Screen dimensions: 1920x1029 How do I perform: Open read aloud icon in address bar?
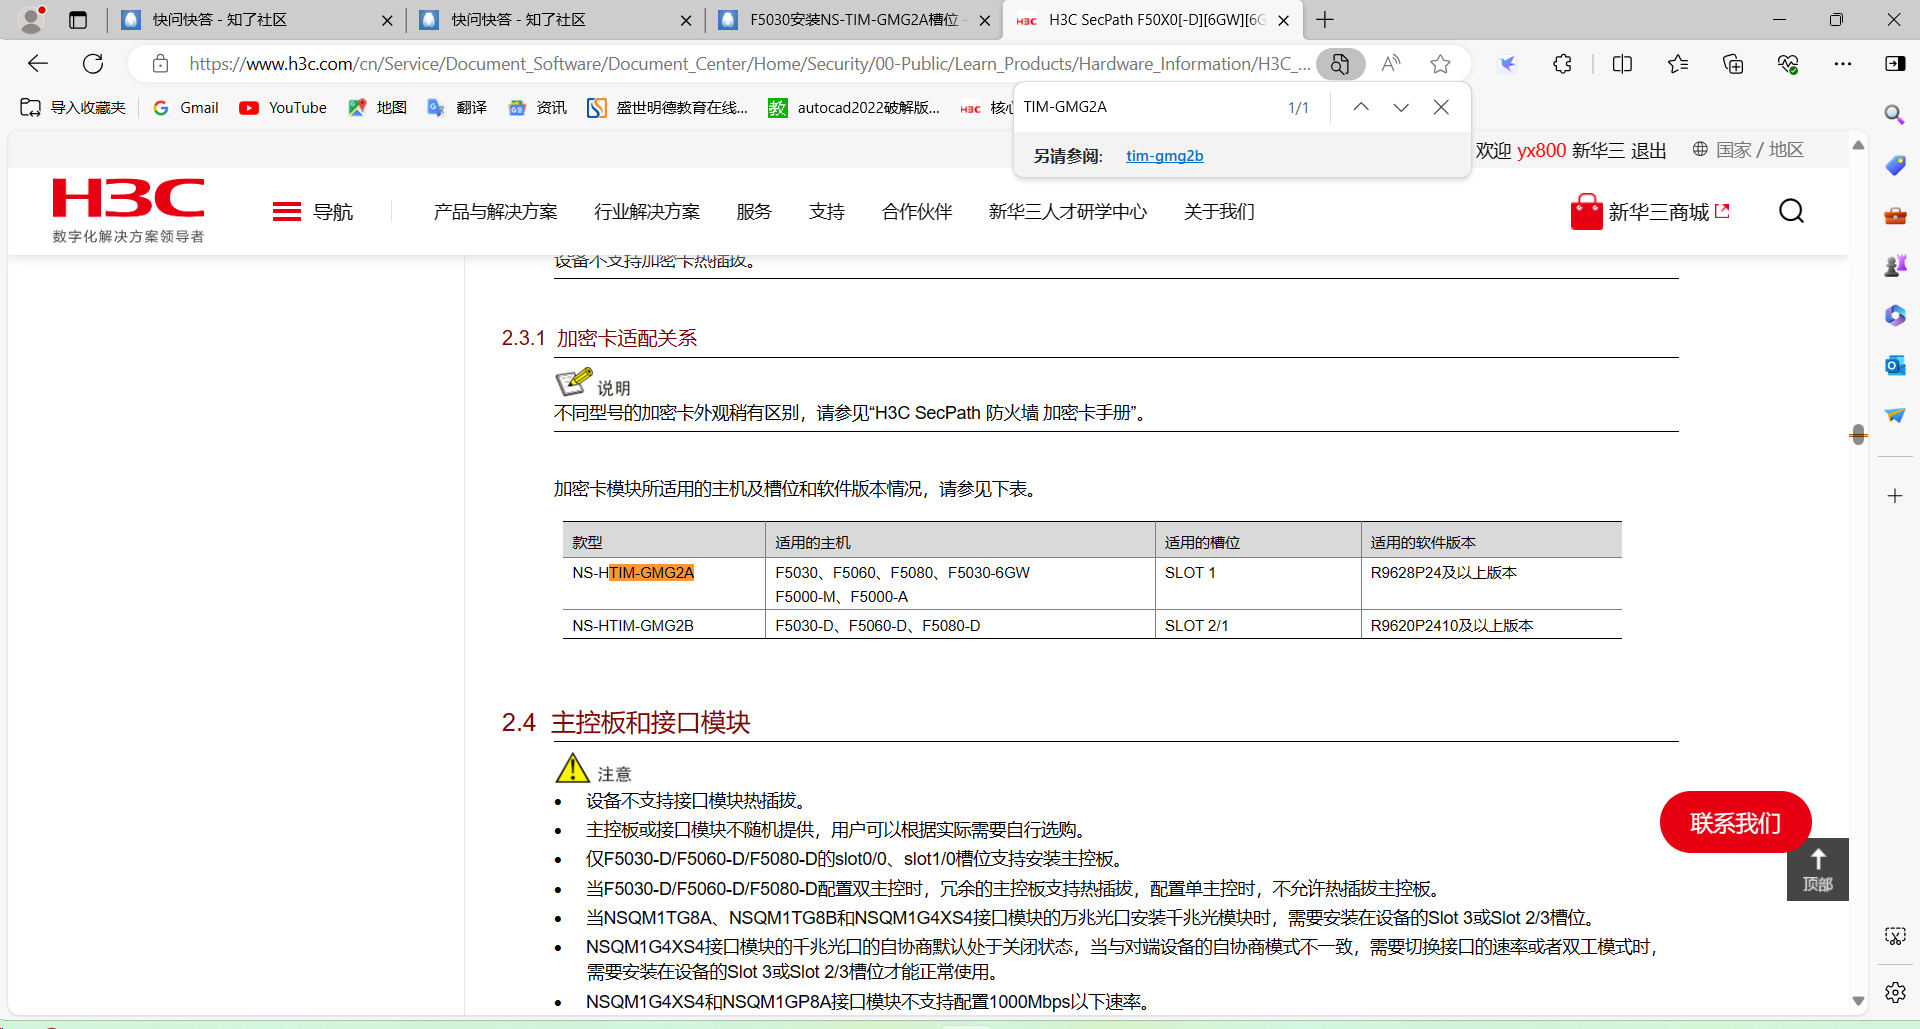click(1390, 64)
